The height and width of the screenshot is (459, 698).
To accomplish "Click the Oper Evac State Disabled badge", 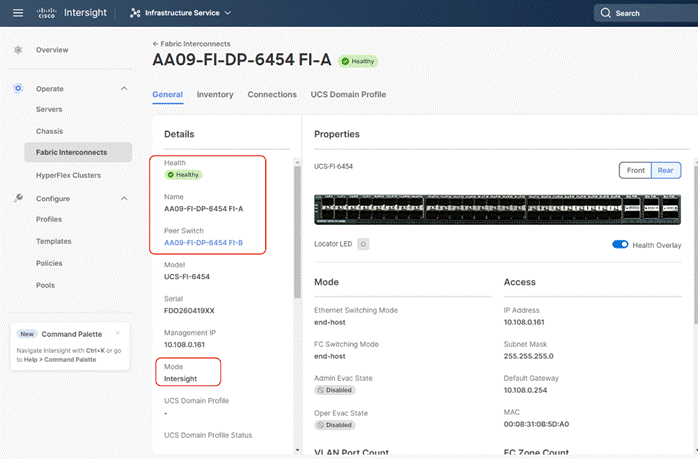I will click(335, 425).
